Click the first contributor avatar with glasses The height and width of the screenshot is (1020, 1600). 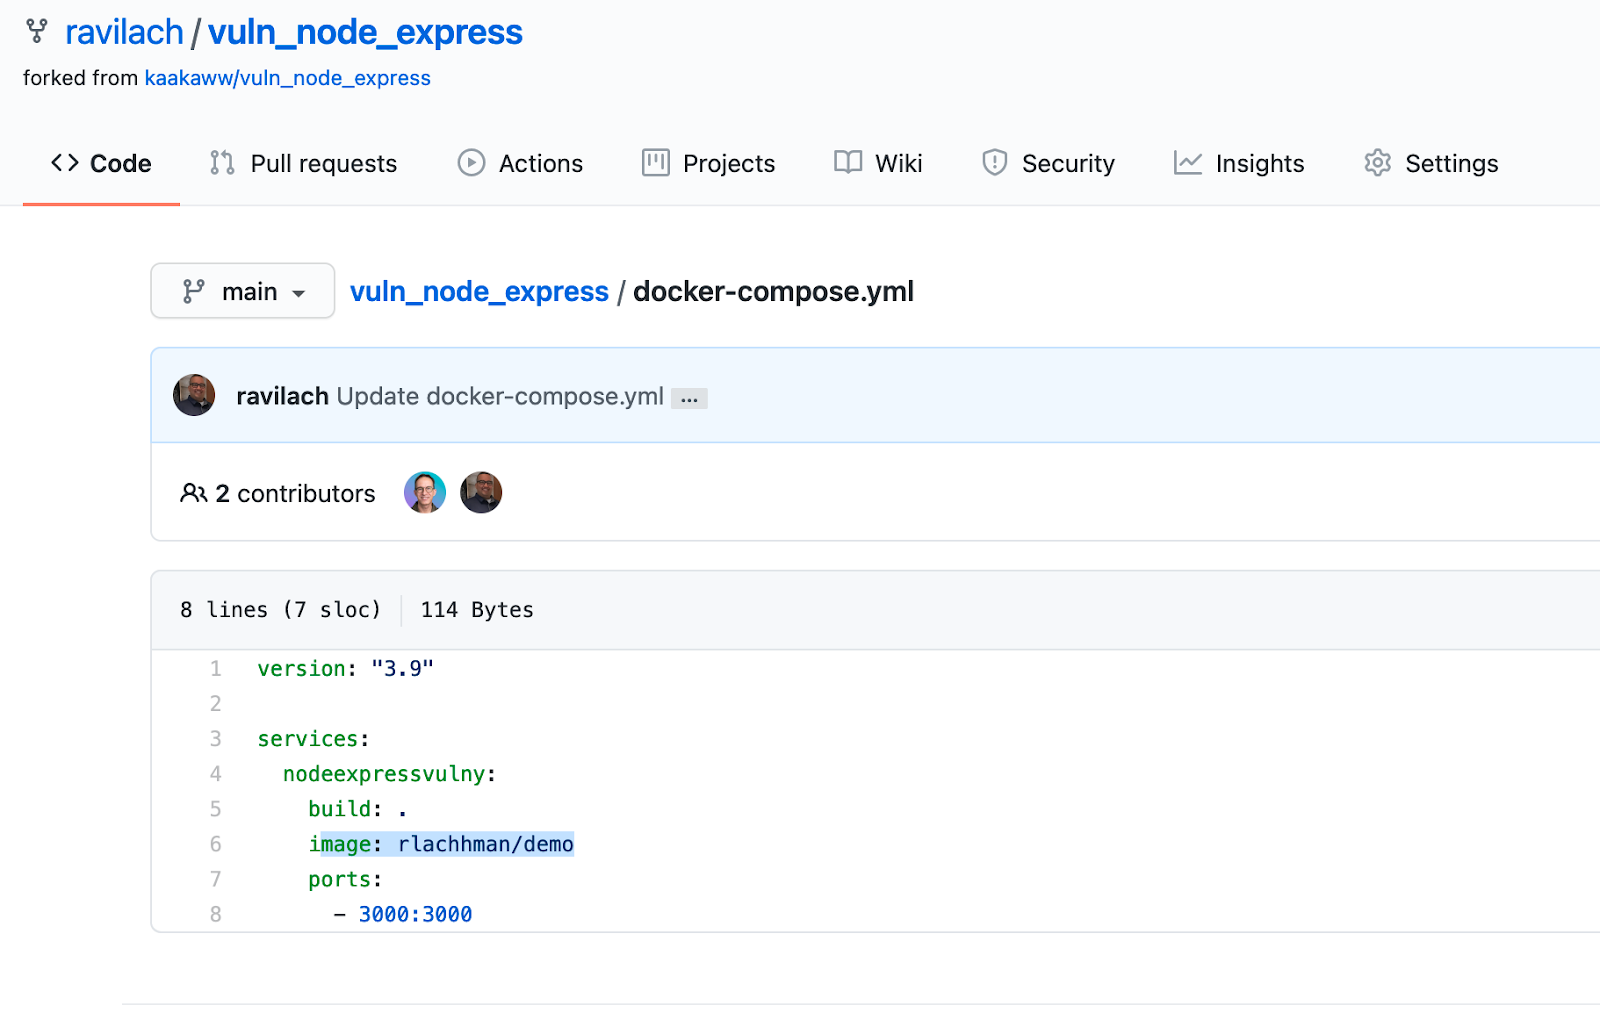tap(425, 493)
